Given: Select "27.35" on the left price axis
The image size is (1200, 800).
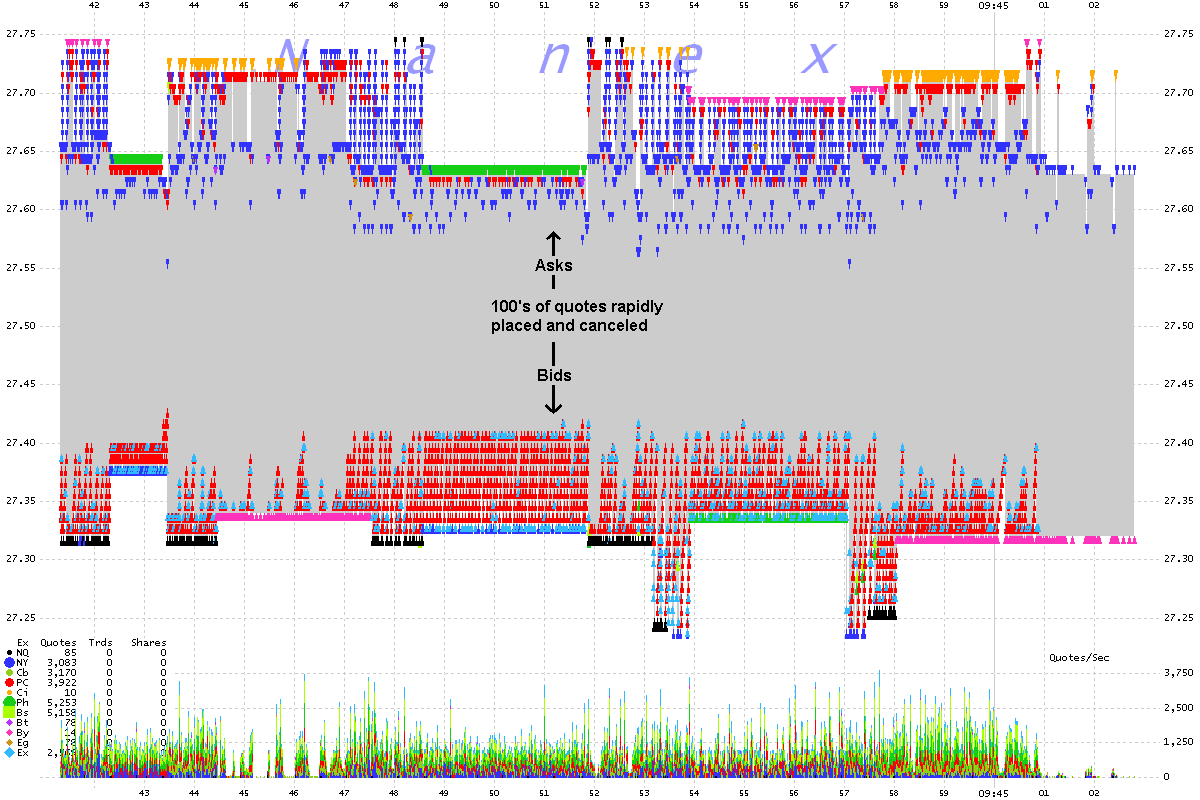Looking at the screenshot, I should 19,501.
